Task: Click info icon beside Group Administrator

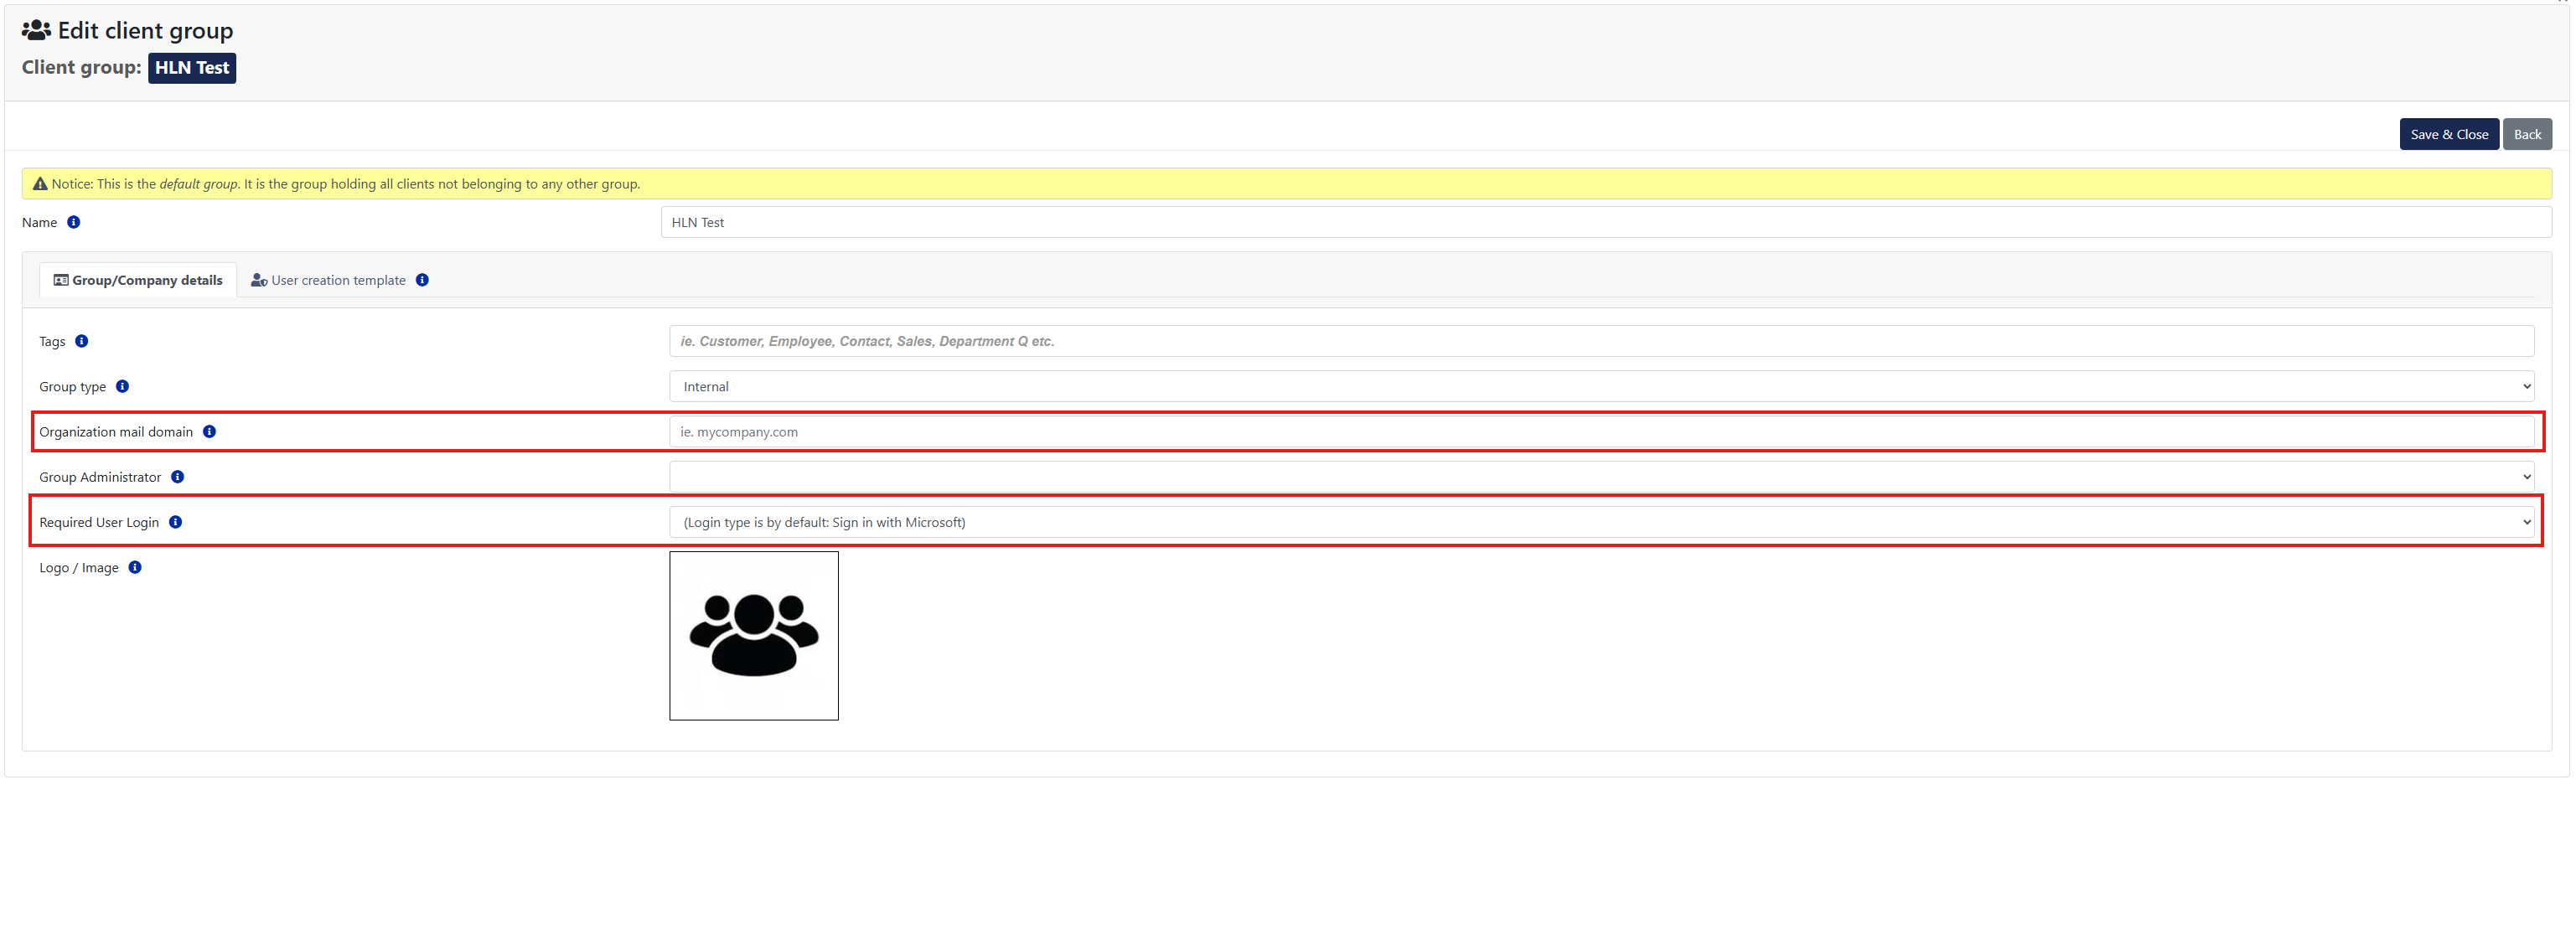Action: pyautogui.click(x=177, y=476)
